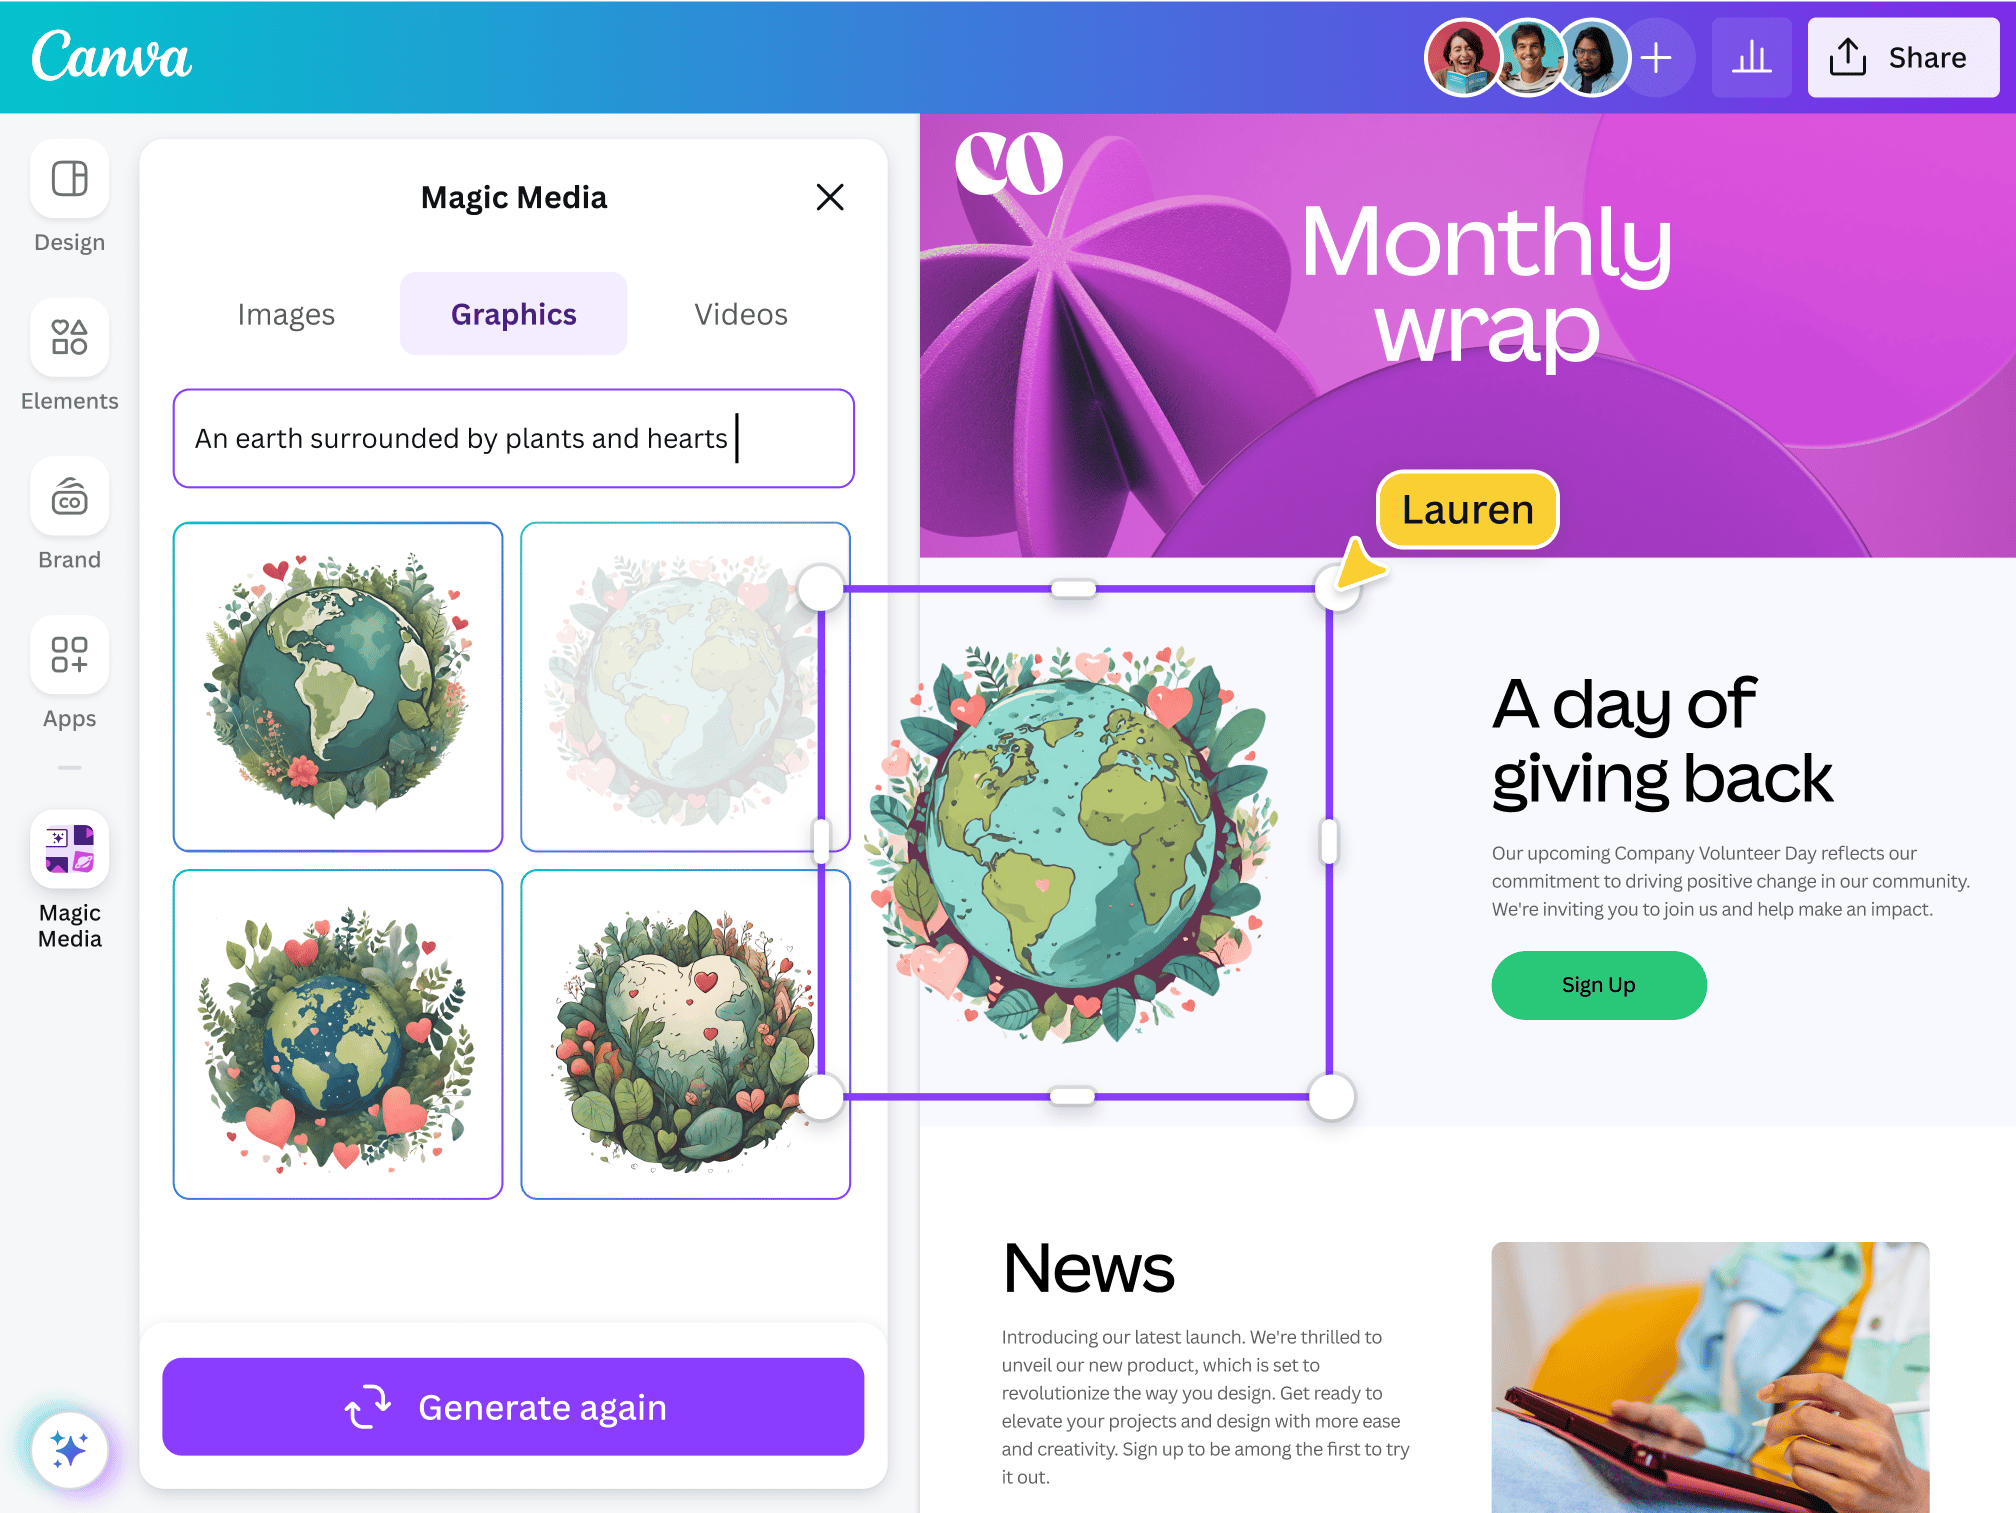This screenshot has width=2016, height=1513.
Task: Click the Graphics tab in Magic Media
Action: [x=513, y=313]
